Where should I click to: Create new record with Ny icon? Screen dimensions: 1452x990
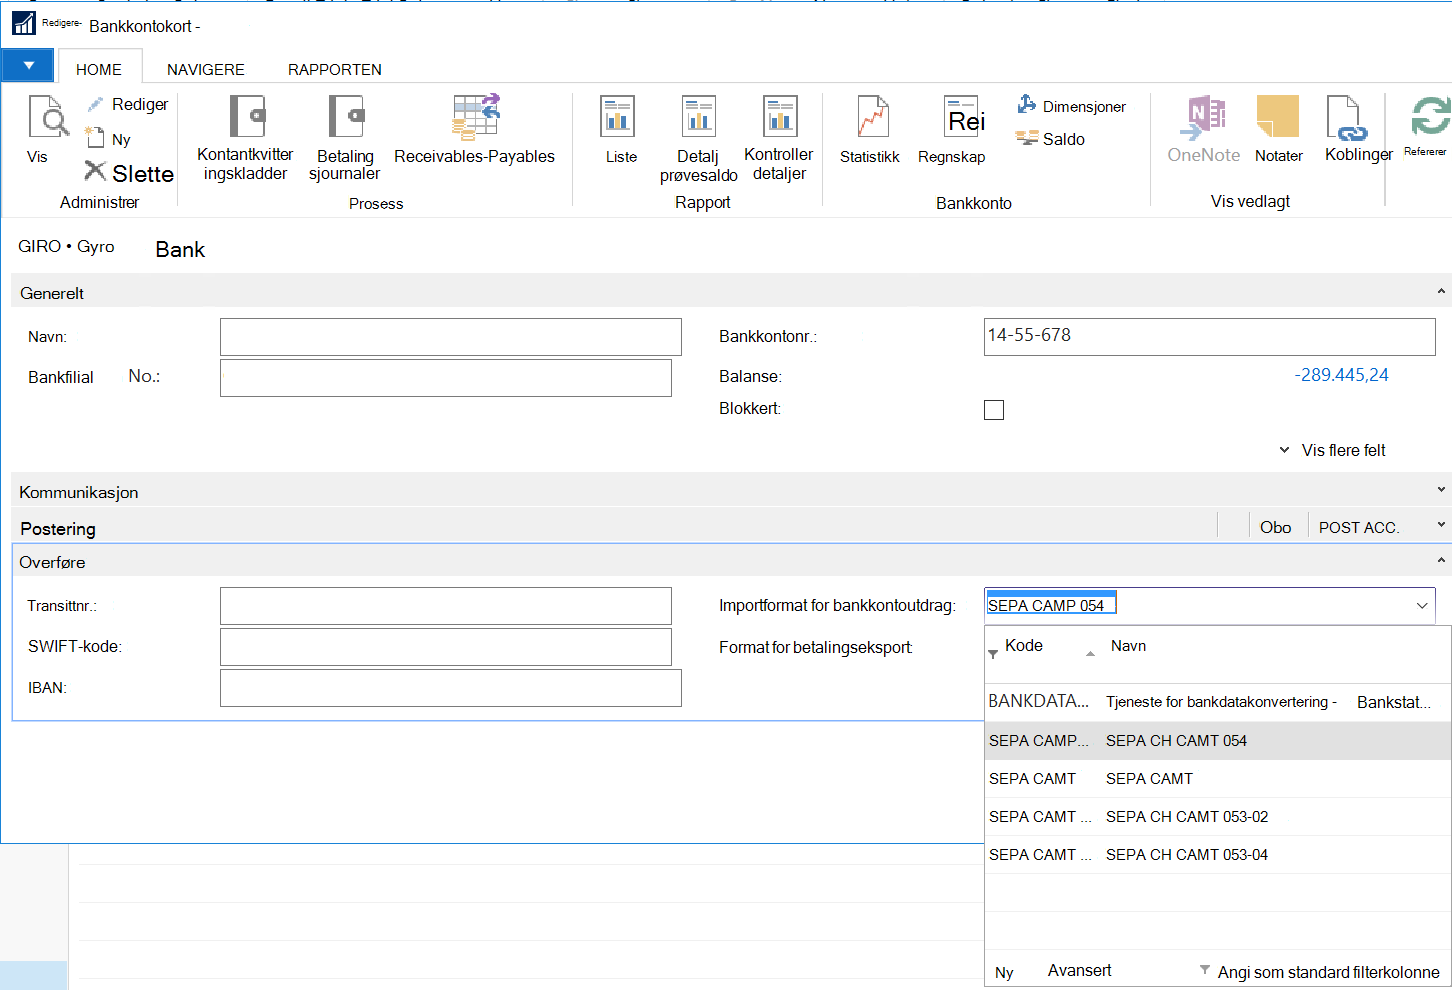[95, 138]
